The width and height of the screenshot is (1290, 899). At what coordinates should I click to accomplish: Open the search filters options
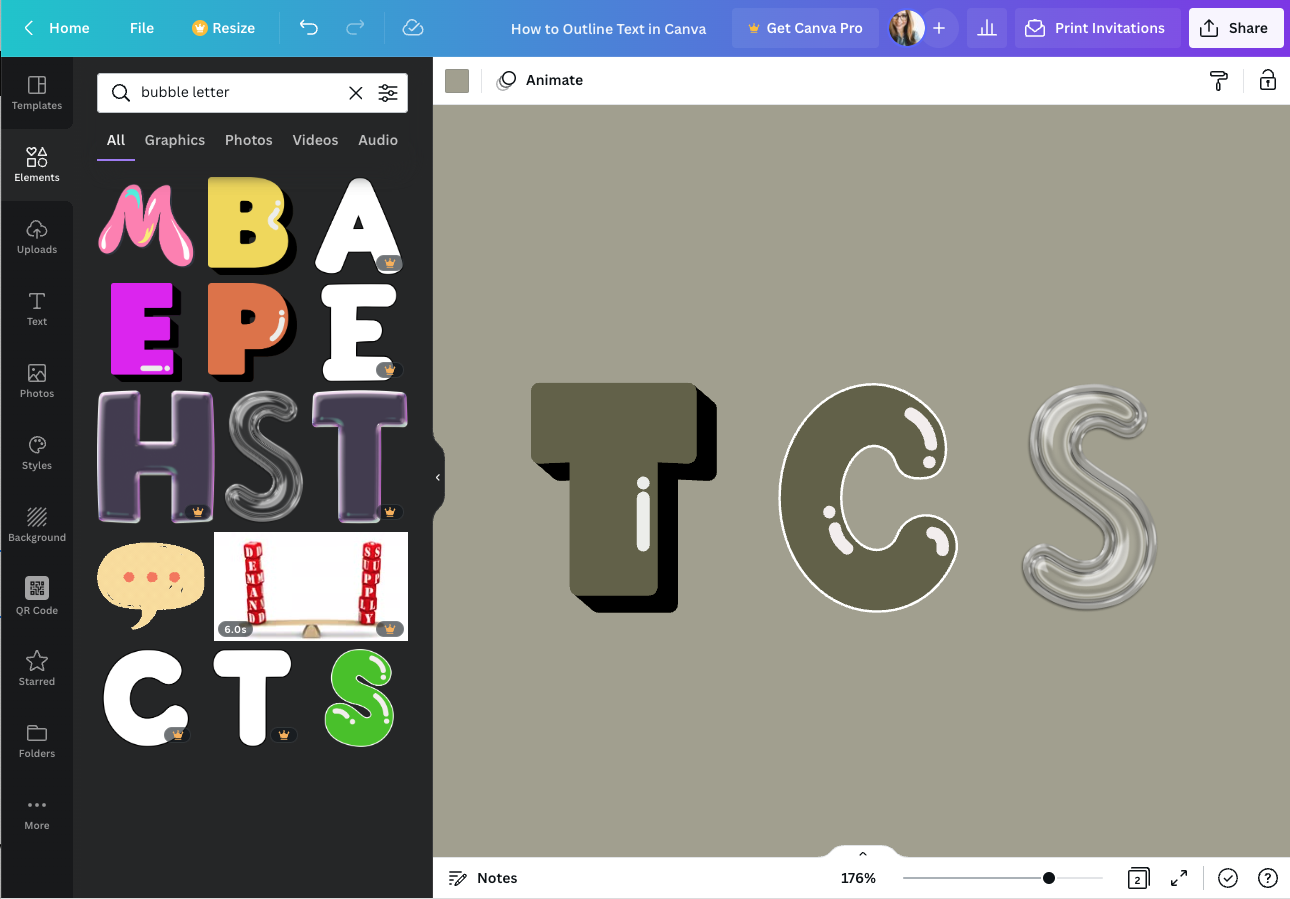pos(388,92)
